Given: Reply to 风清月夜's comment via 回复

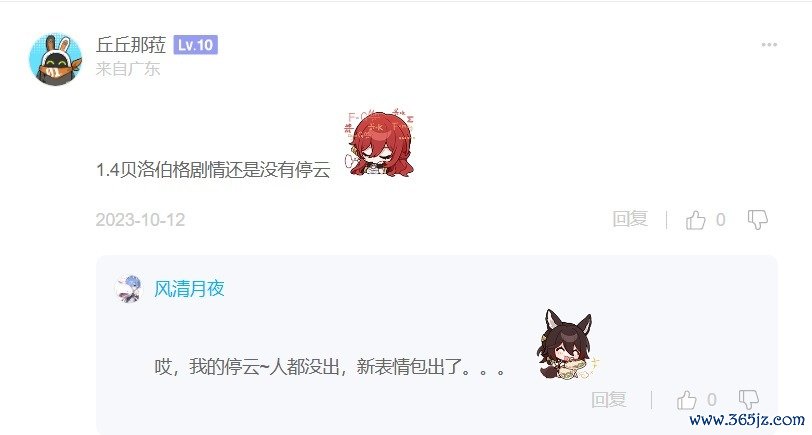Looking at the screenshot, I should coord(608,400).
